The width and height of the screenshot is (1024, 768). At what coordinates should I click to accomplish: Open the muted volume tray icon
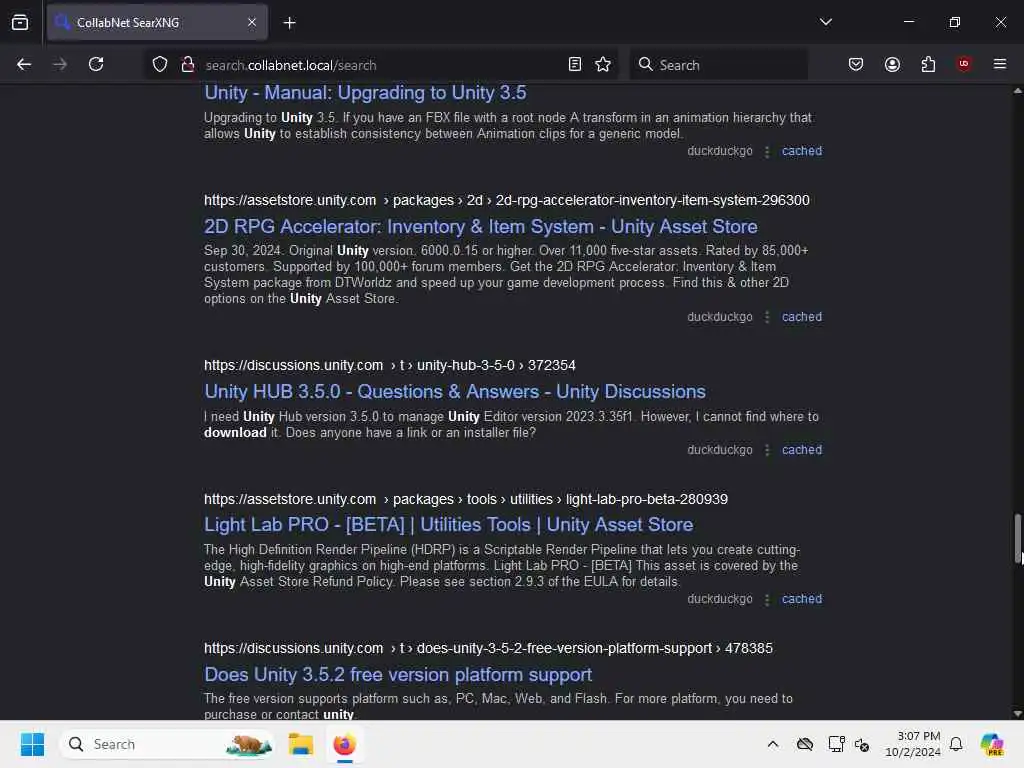862,744
